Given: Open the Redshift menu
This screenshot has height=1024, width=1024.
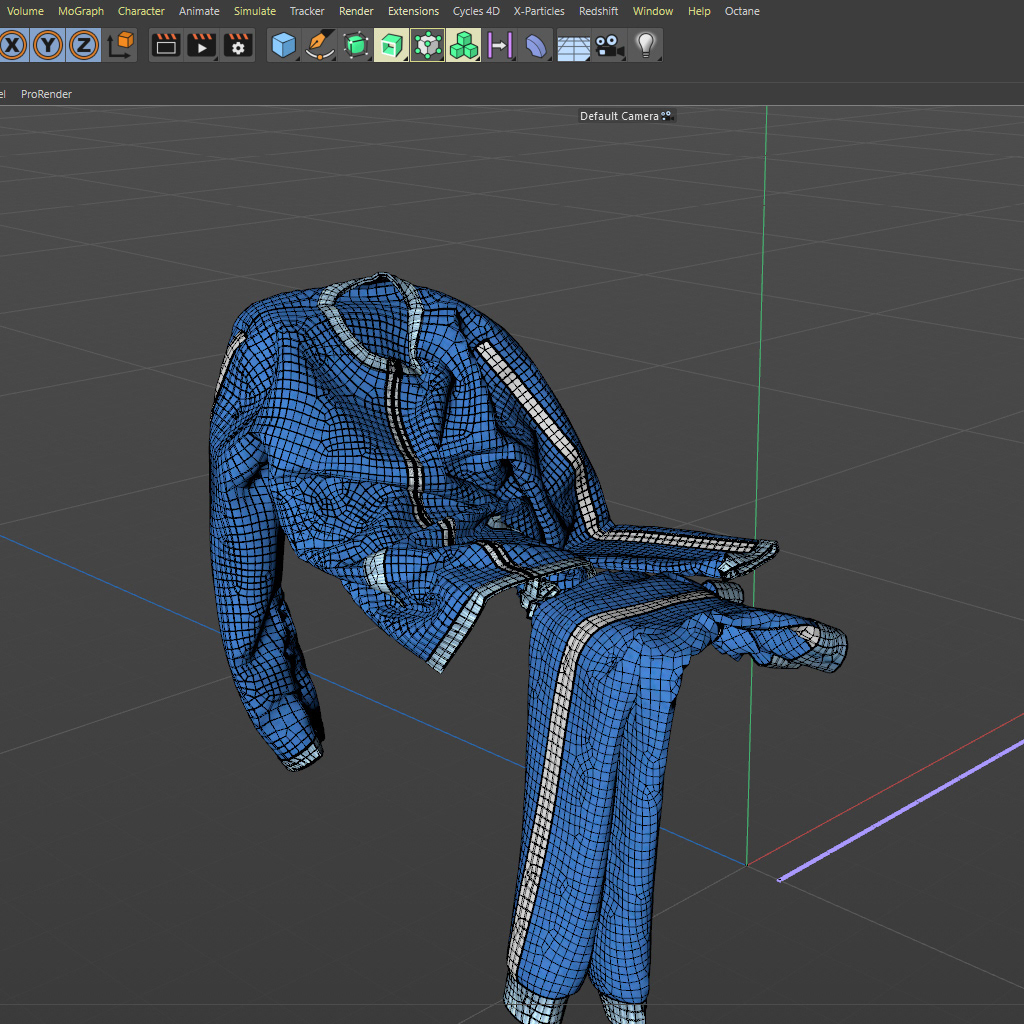Looking at the screenshot, I should 598,11.
